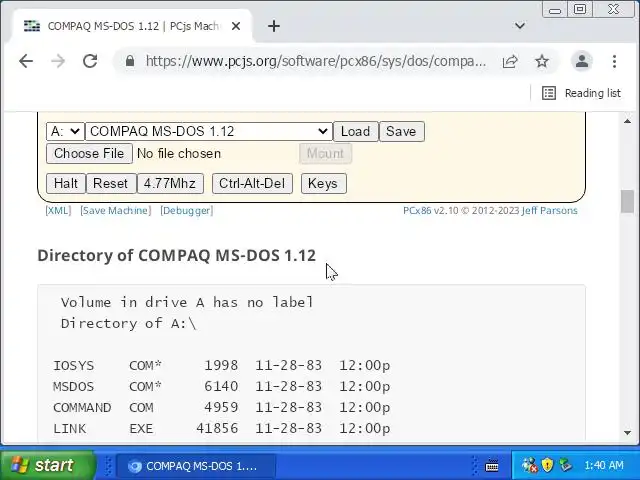640x480 pixels.
Task: View site security lock info
Action: click(130, 61)
